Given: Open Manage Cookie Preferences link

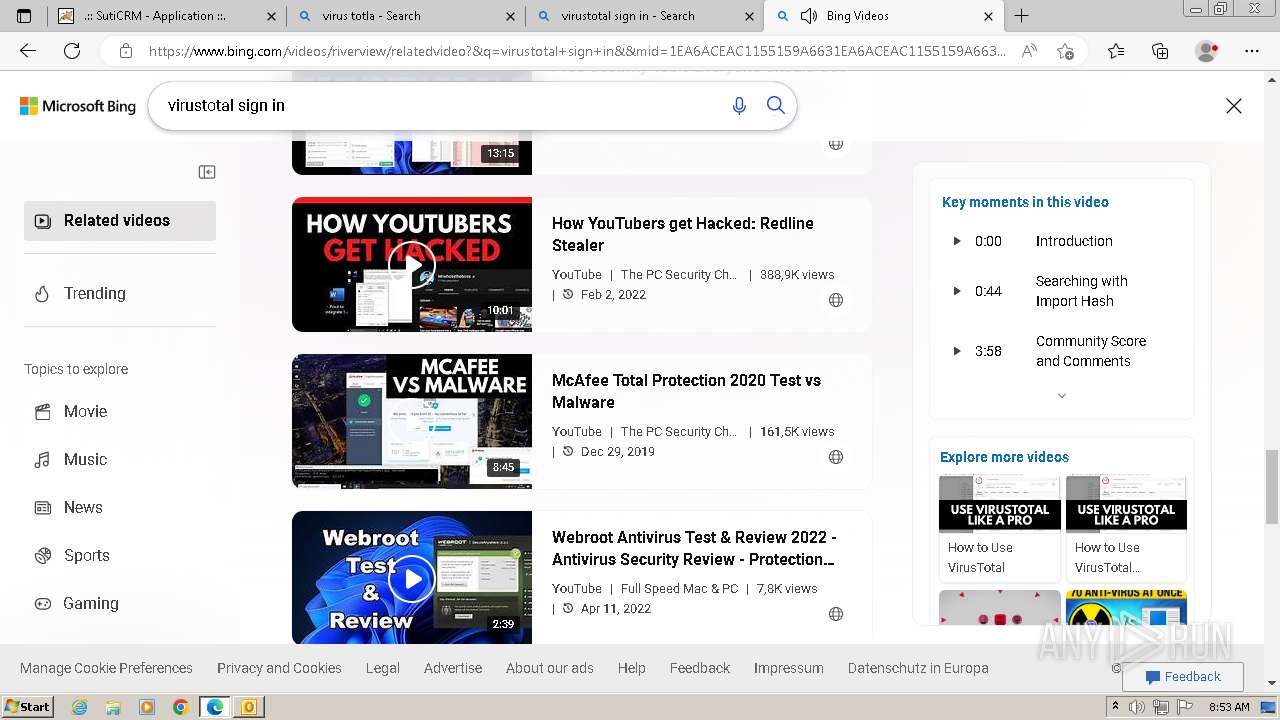Looking at the screenshot, I should pyautogui.click(x=106, y=668).
